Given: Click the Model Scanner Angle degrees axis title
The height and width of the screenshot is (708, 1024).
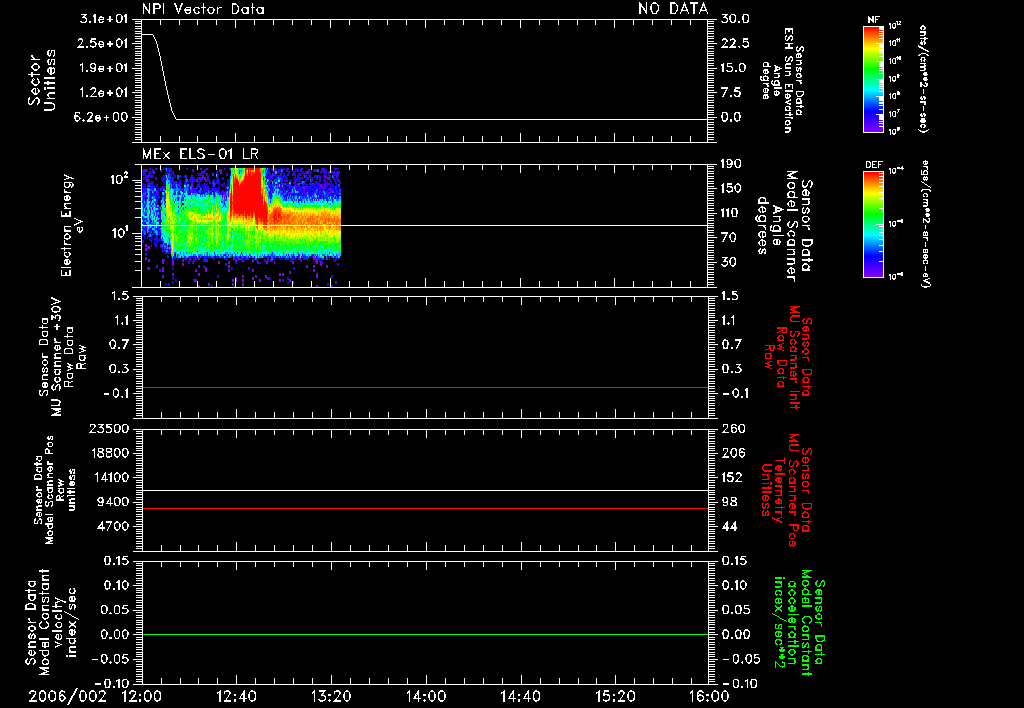Looking at the screenshot, I should coord(784,225).
